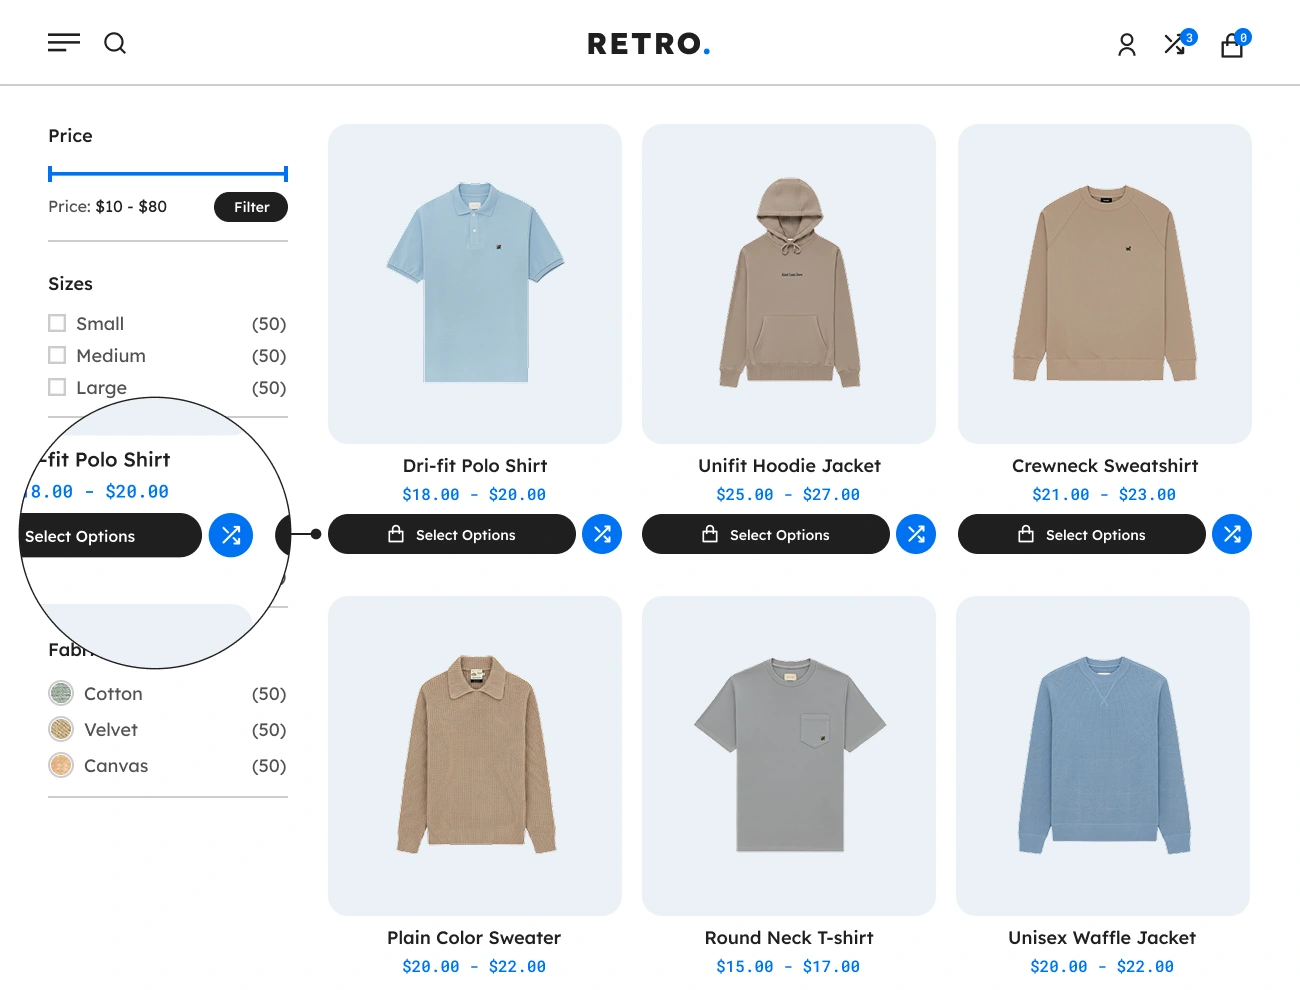Screen dimensions: 1300x990
Task: Compare the Dri-fit Polo Shirt
Action: click(602, 534)
